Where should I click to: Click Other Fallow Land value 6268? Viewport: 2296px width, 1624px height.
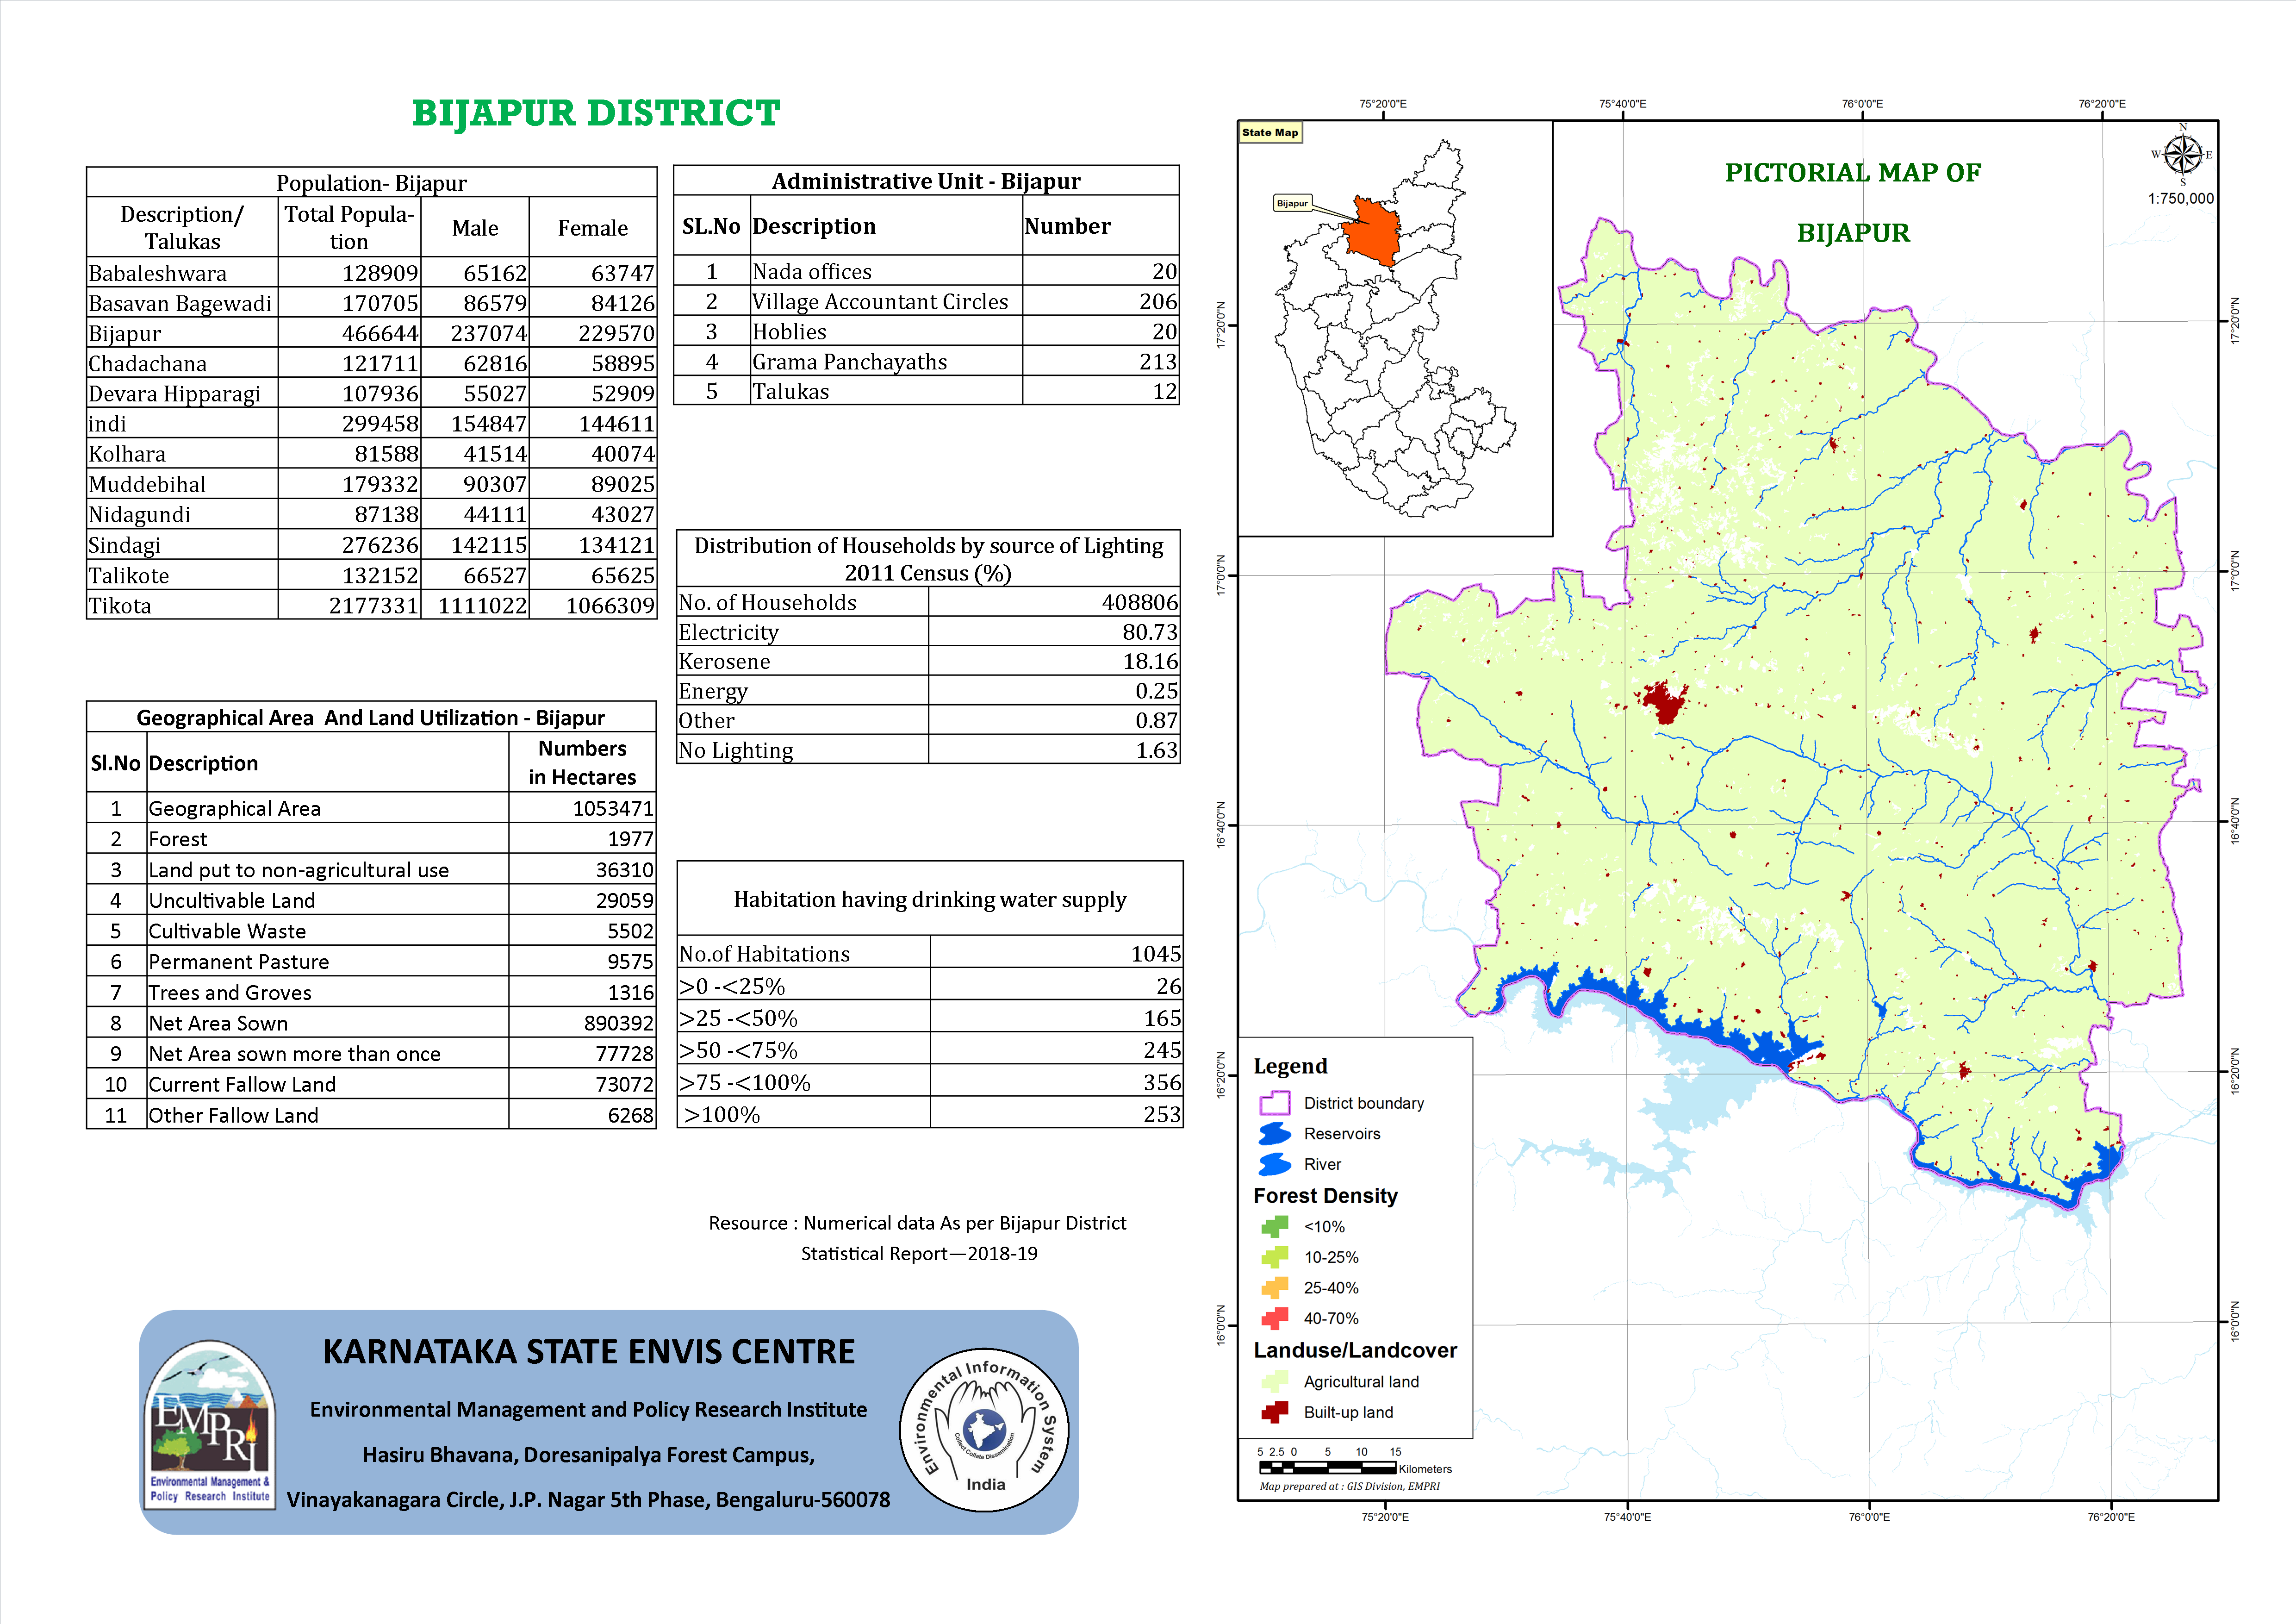pos(631,1115)
